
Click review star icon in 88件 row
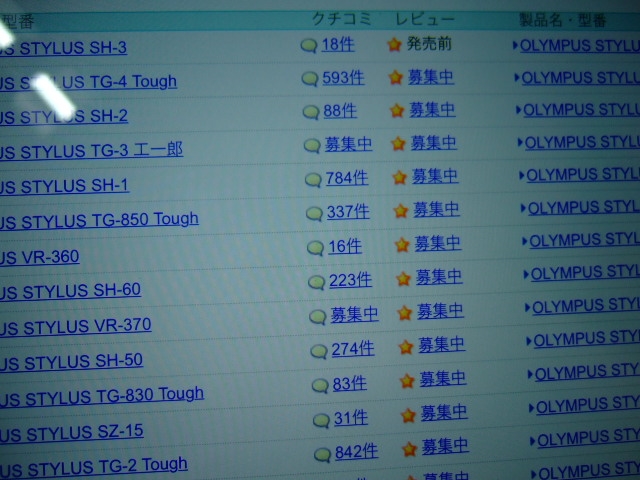(397, 110)
